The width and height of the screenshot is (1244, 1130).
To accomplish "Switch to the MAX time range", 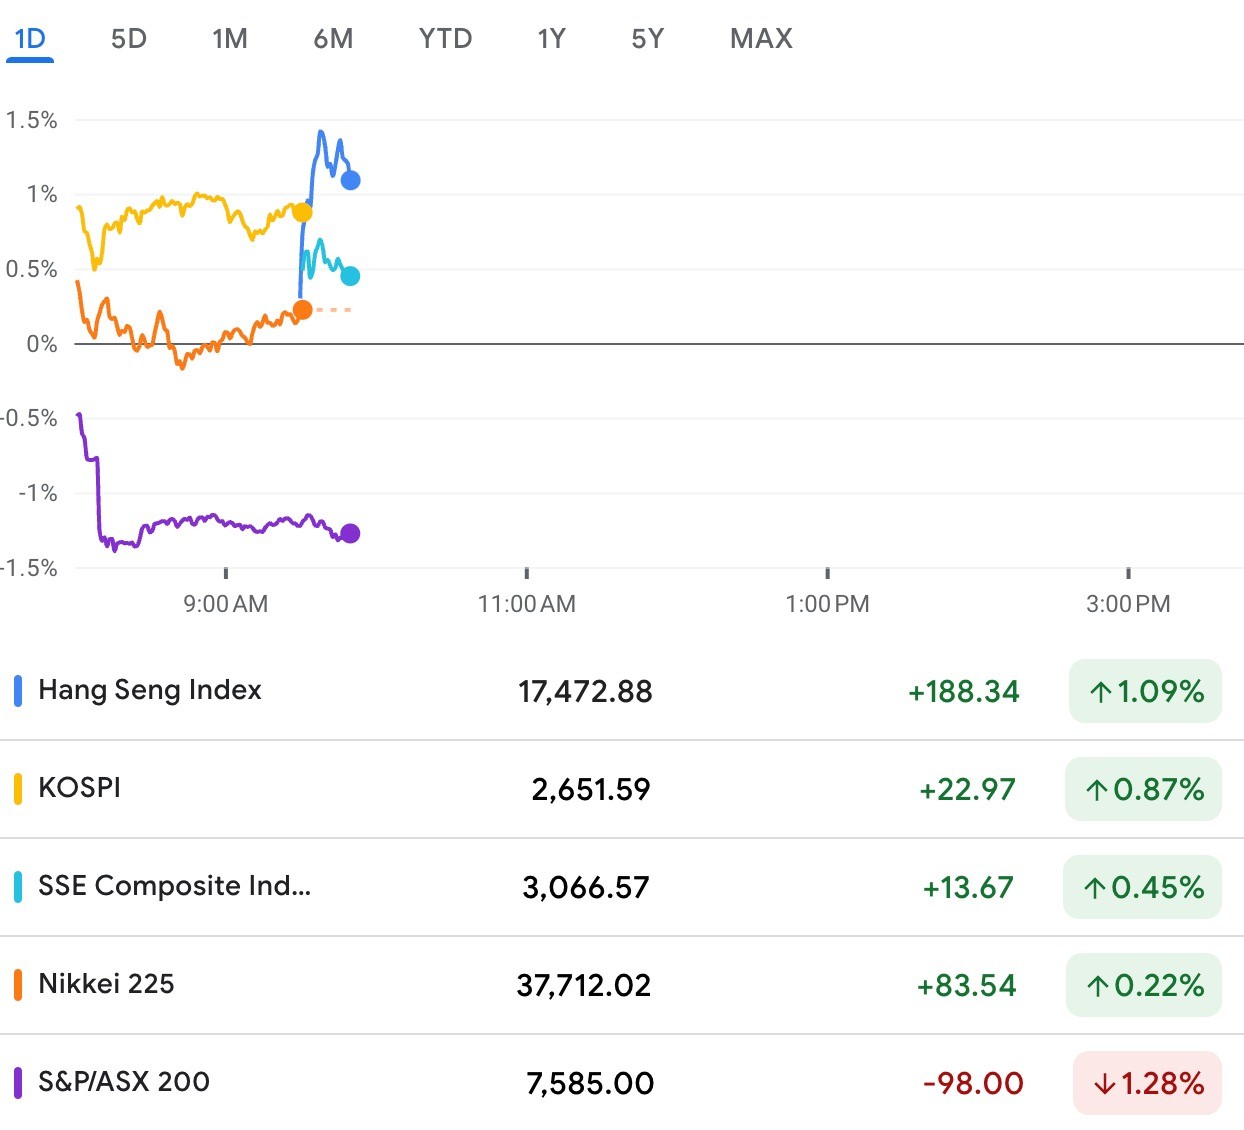I will (x=761, y=39).
